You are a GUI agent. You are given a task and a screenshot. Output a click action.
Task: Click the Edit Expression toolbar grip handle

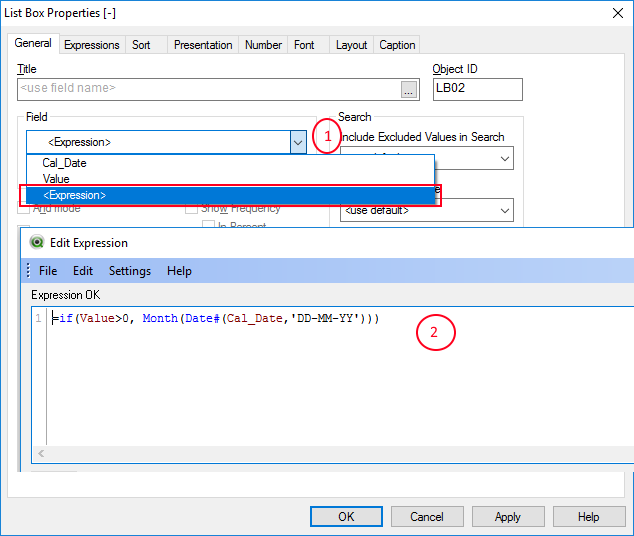pos(28,270)
